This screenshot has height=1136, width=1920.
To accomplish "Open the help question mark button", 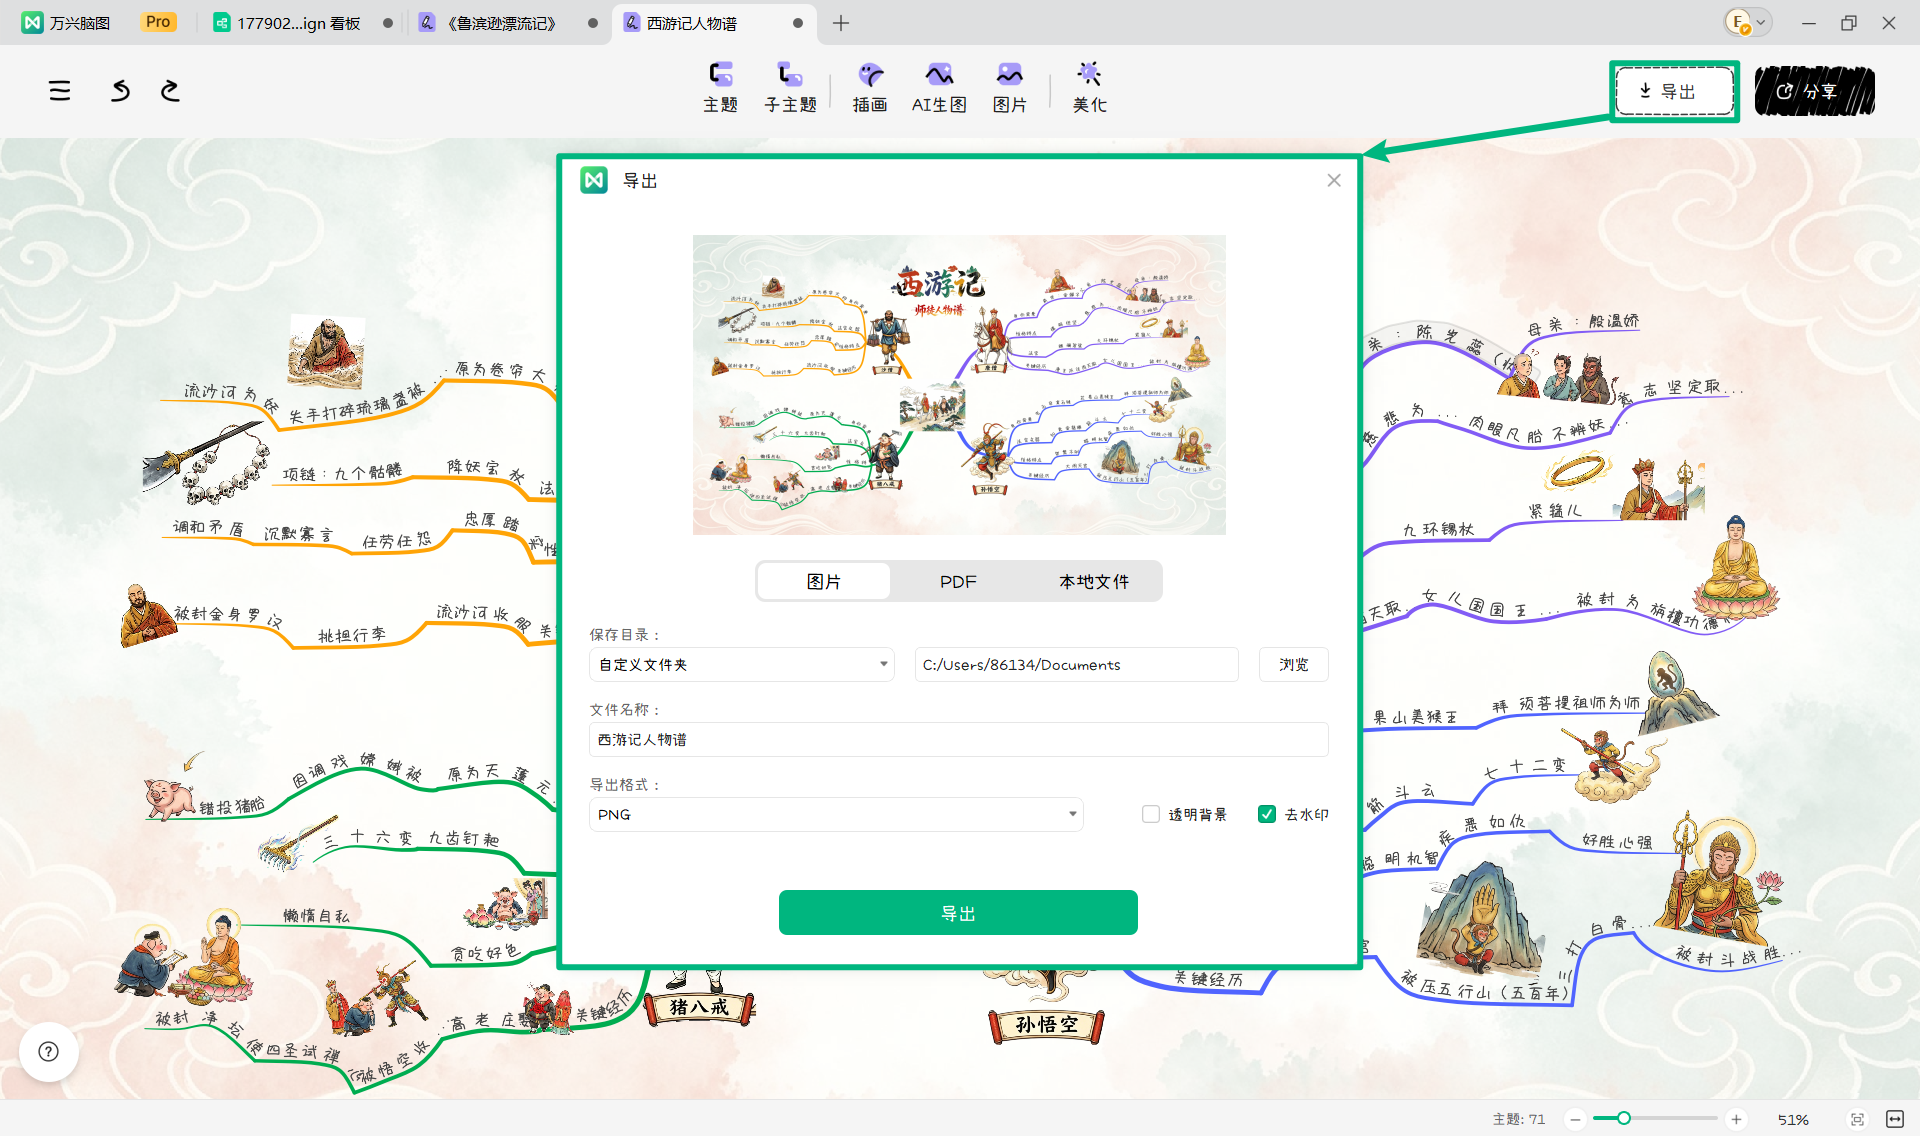I will [48, 1051].
